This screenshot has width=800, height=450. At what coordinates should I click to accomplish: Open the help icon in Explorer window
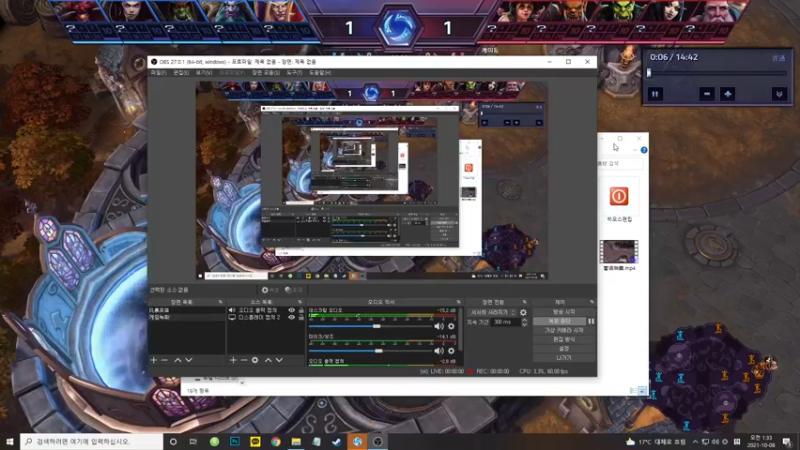click(644, 150)
